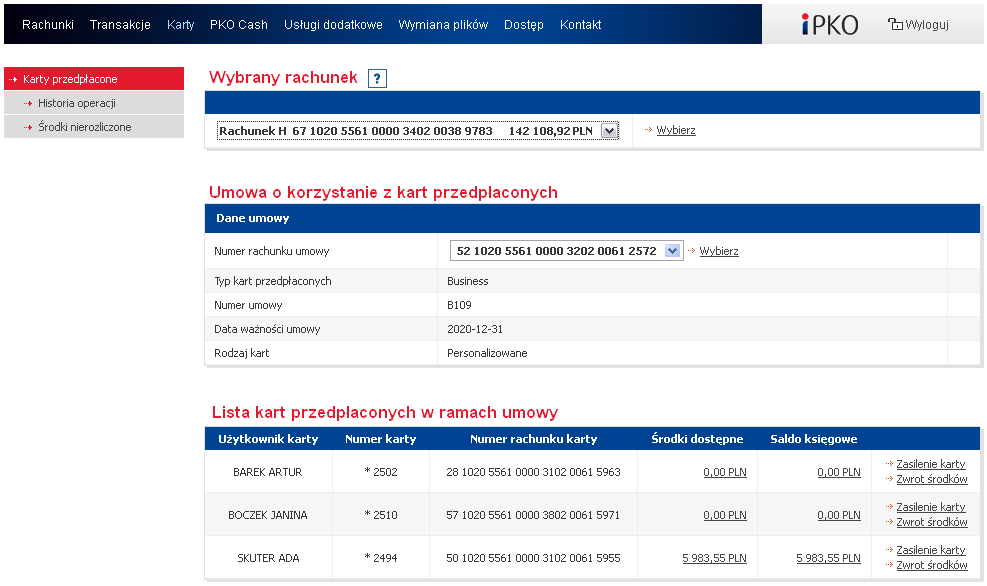Click account number 57 1020 5561 0000 3802 0061 5971

click(x=533, y=515)
